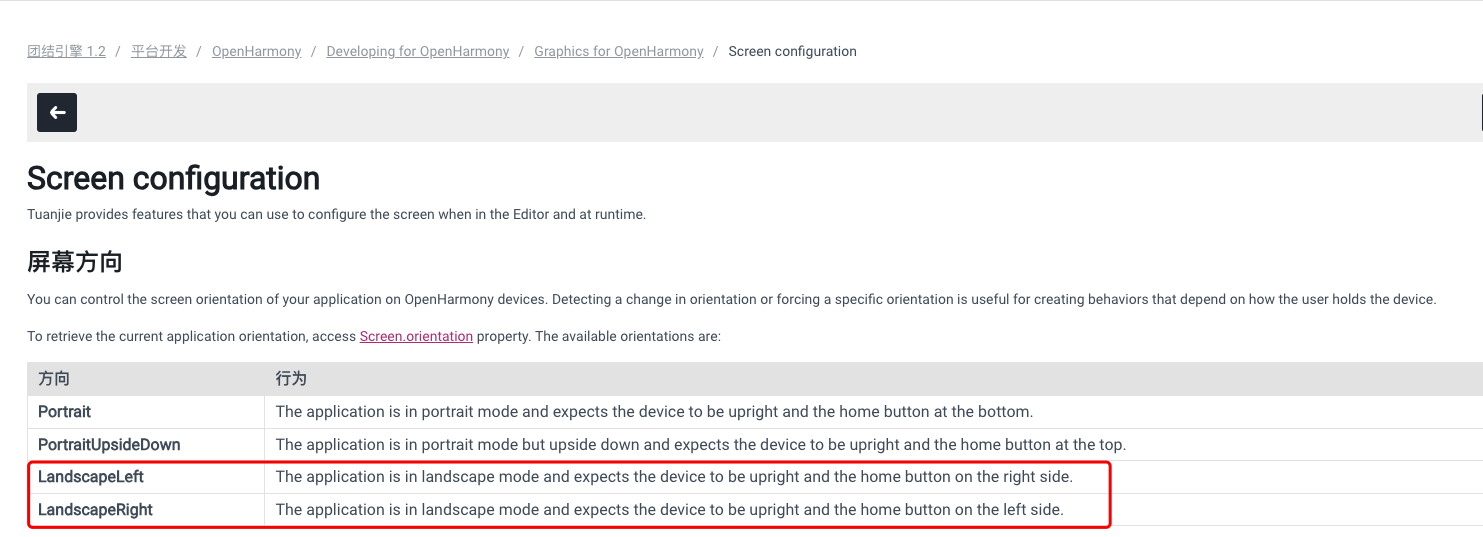Click the Portrait row description text
The width and height of the screenshot is (1483, 537).
coord(654,412)
